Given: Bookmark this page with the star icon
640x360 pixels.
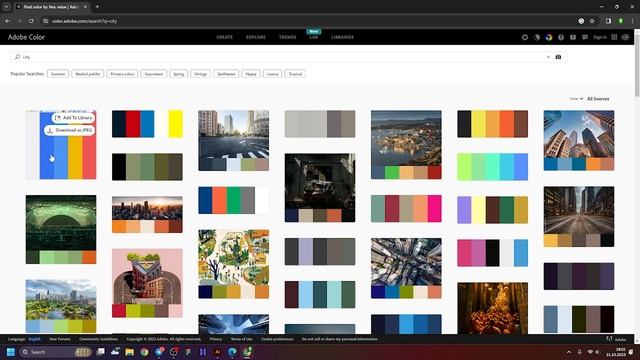Looking at the screenshot, I should pyautogui.click(x=592, y=21).
